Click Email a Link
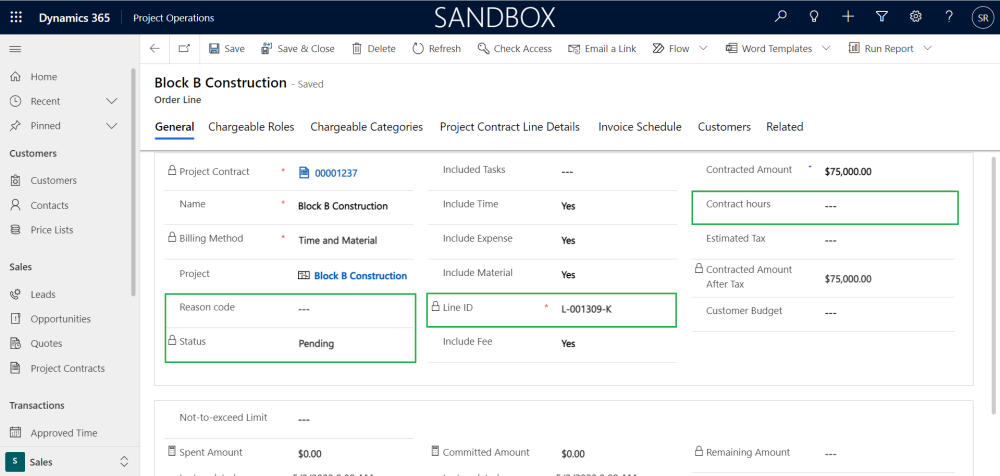The image size is (1000, 476). coord(602,48)
